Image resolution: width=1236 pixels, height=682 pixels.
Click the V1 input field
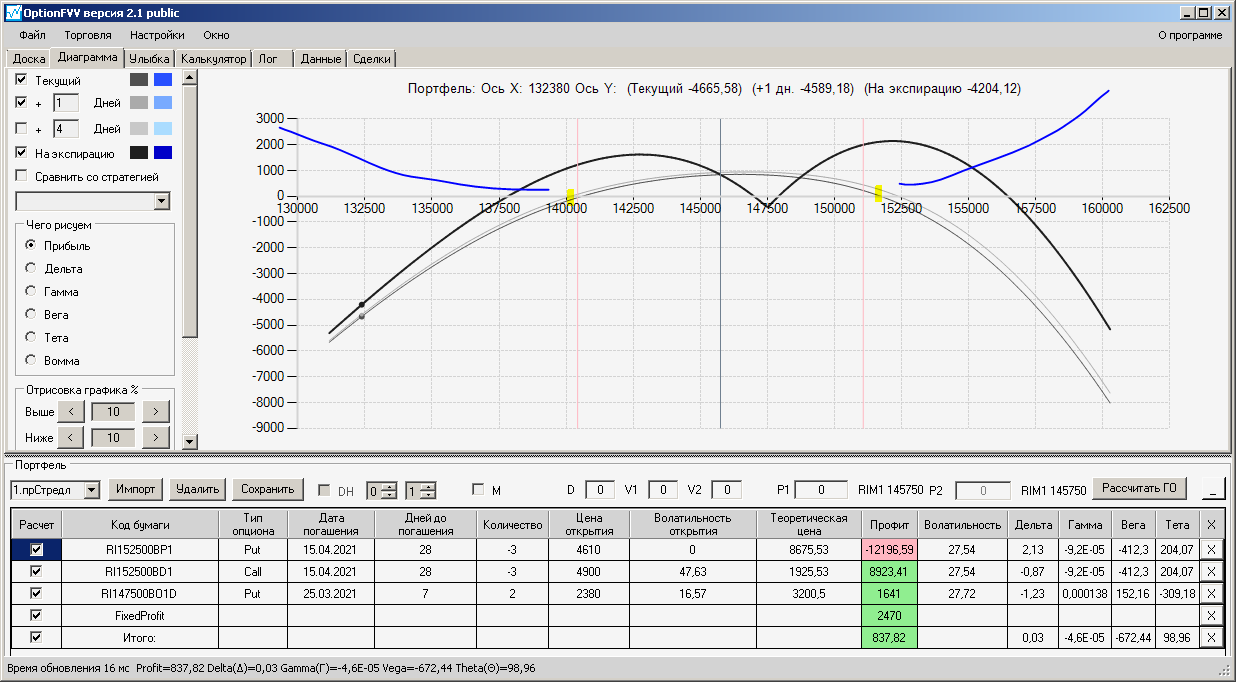tap(663, 490)
